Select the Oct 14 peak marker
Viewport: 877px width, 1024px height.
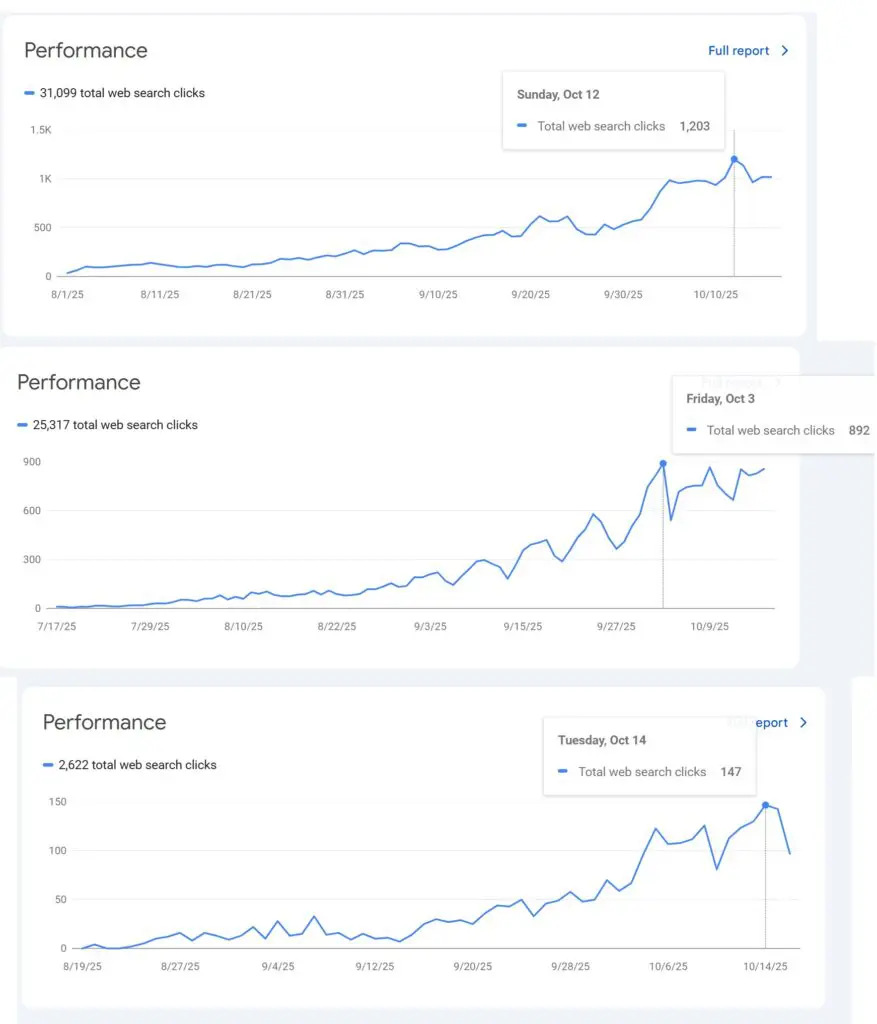[766, 804]
